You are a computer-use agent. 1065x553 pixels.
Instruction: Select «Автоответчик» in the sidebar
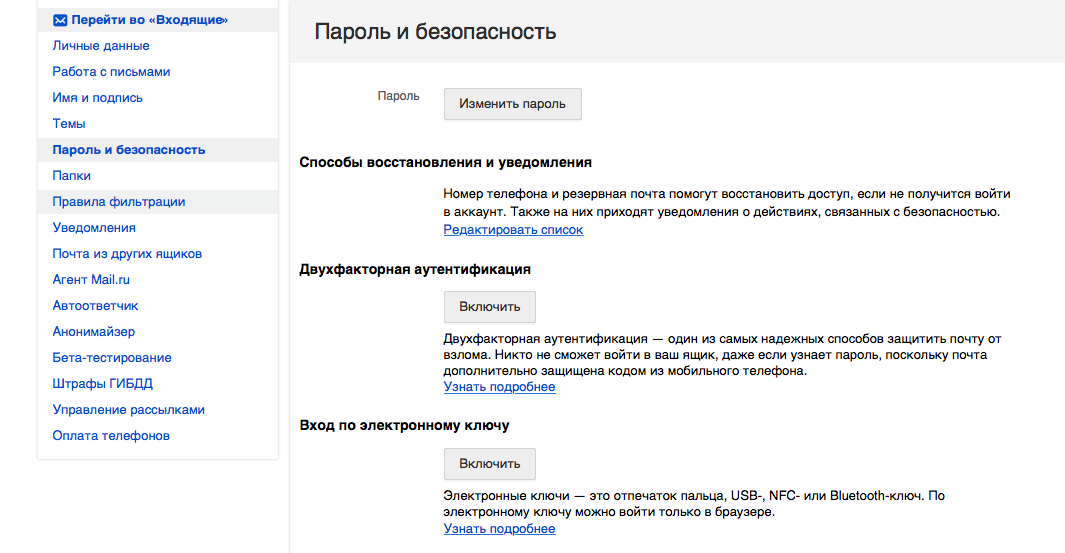(x=95, y=306)
